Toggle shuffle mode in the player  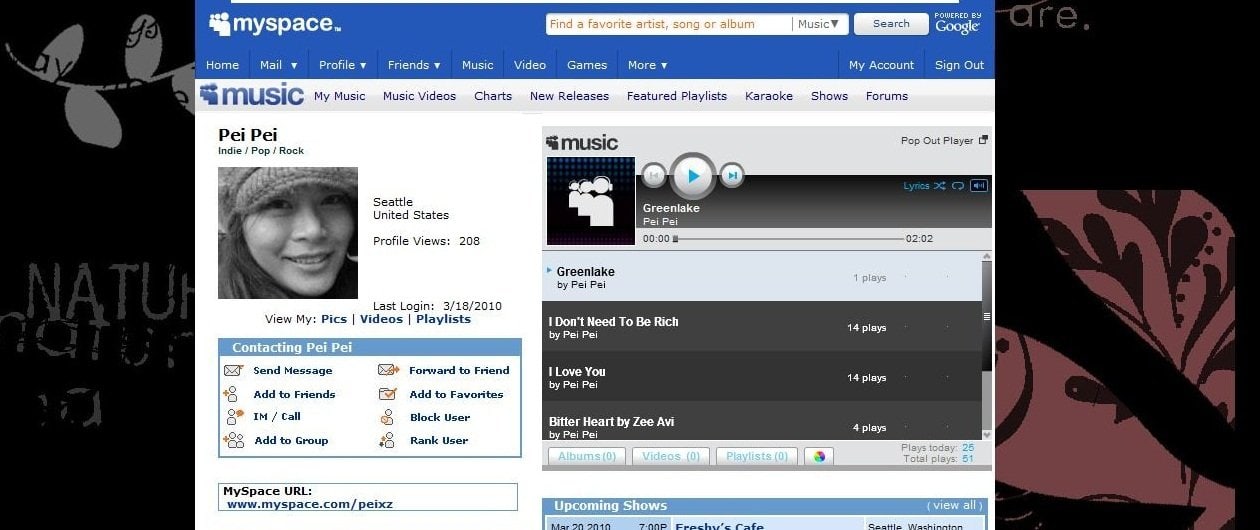click(940, 186)
